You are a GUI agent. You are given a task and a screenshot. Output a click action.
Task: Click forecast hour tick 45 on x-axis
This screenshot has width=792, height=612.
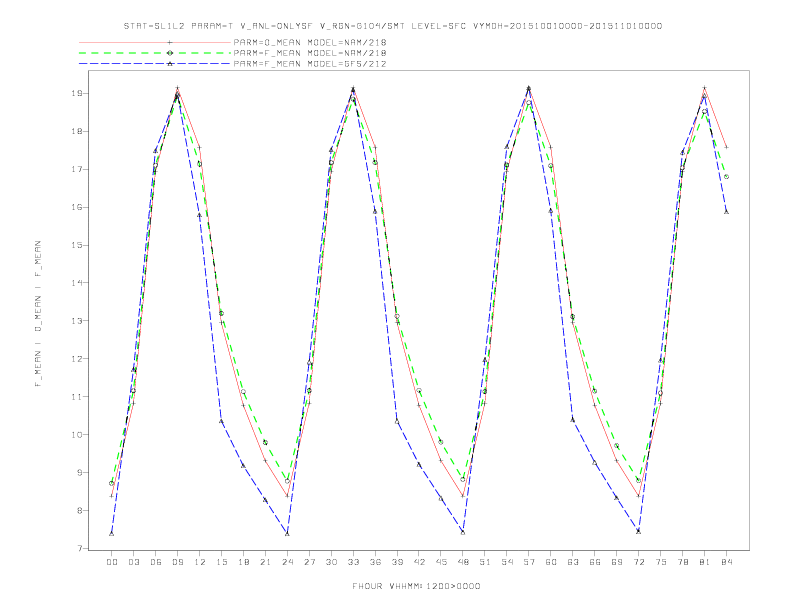click(441, 562)
